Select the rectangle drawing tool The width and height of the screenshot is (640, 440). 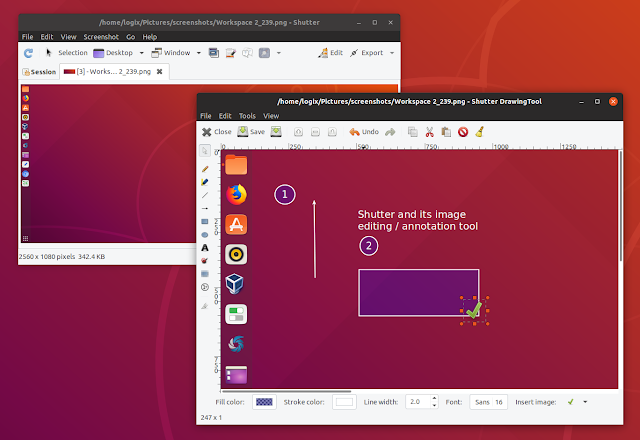(205, 222)
